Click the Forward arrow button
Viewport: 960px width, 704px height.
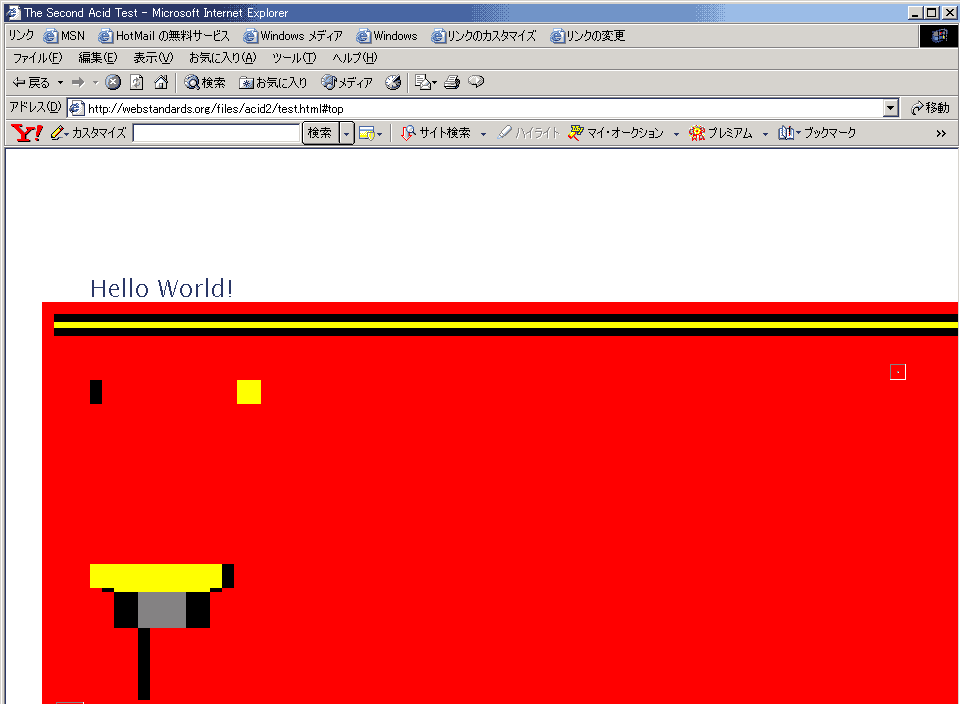(78, 82)
